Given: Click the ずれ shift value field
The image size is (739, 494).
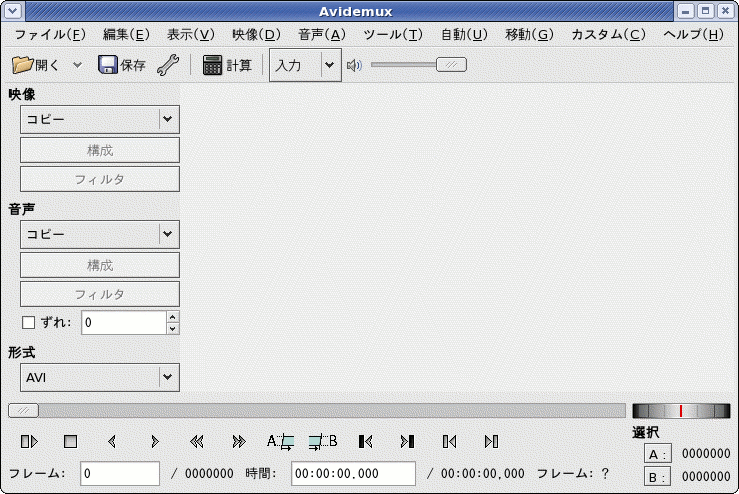Looking at the screenshot, I should pyautogui.click(x=124, y=323).
